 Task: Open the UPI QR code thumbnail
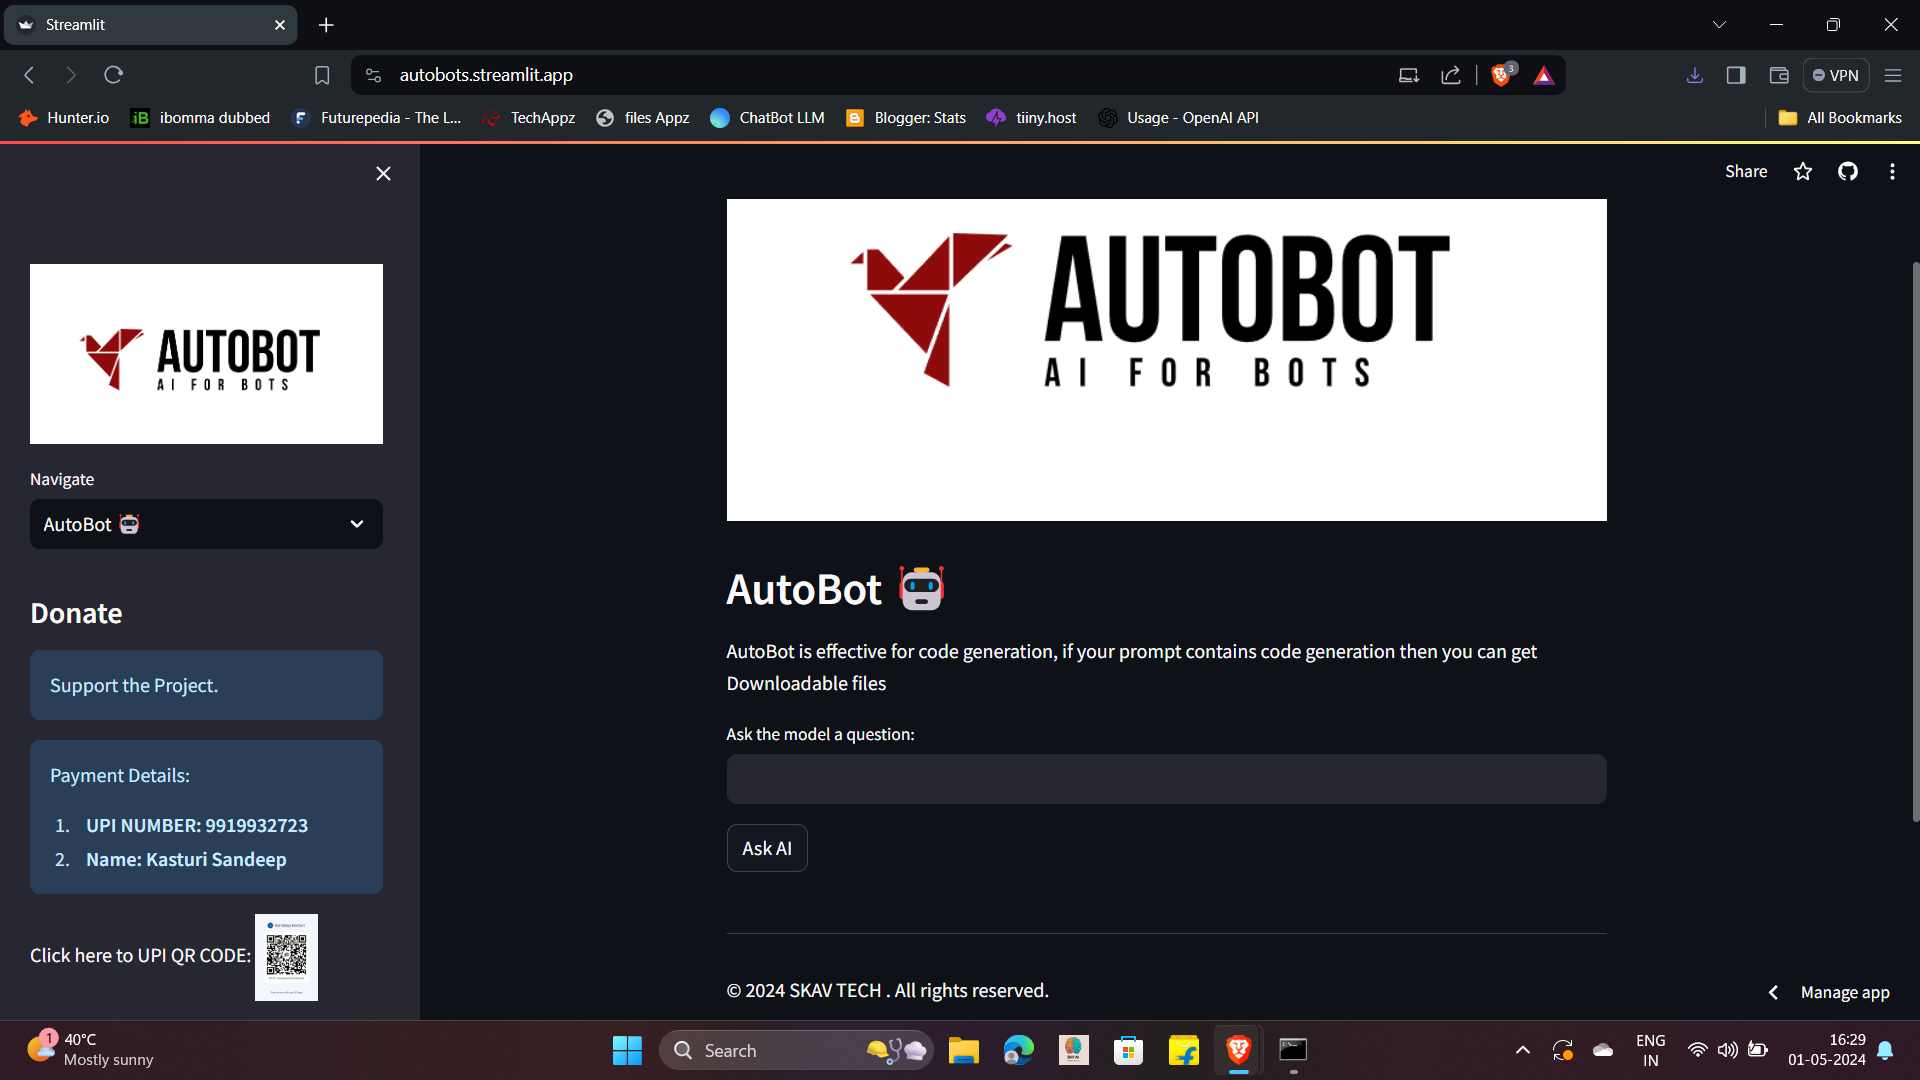click(x=286, y=957)
